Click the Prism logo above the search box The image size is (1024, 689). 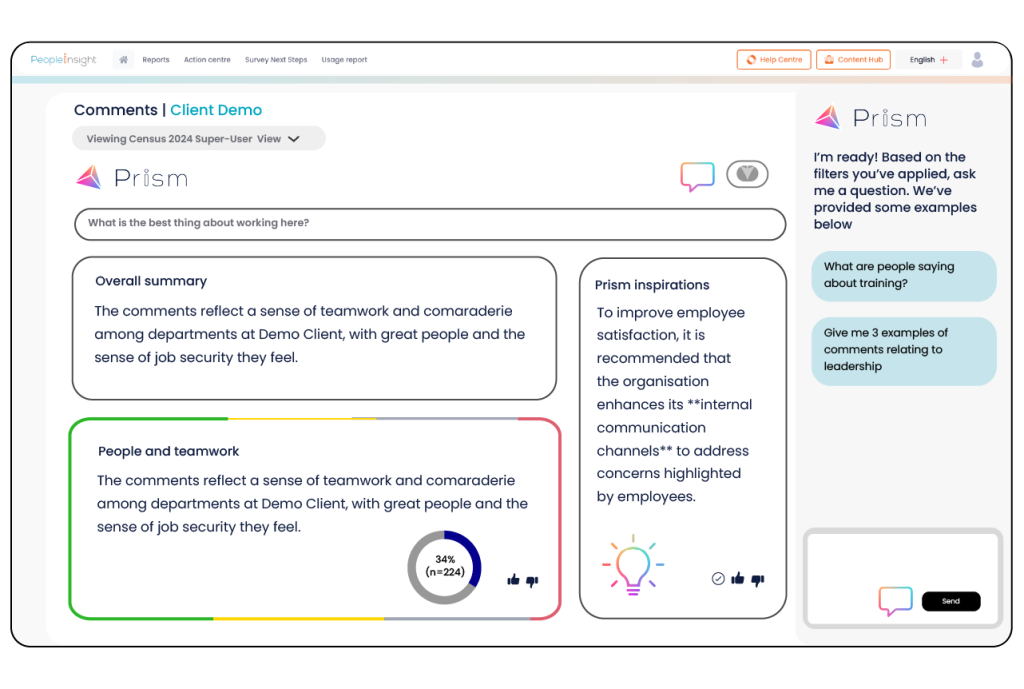click(132, 178)
